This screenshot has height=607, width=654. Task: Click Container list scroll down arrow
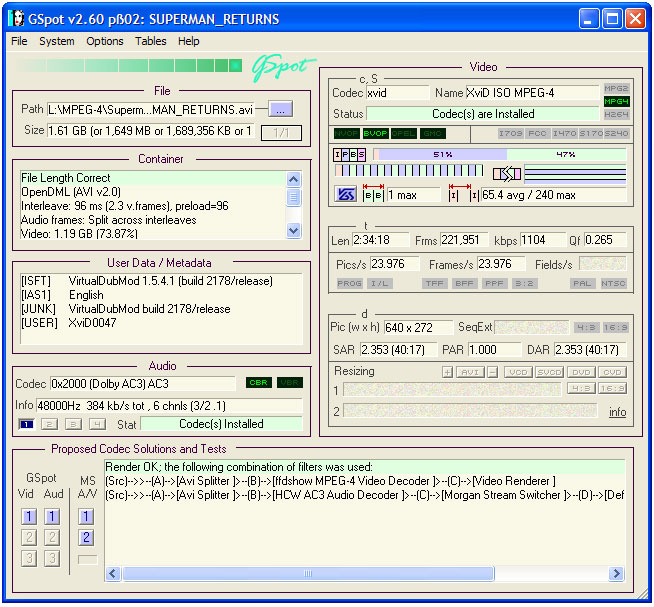[x=294, y=230]
